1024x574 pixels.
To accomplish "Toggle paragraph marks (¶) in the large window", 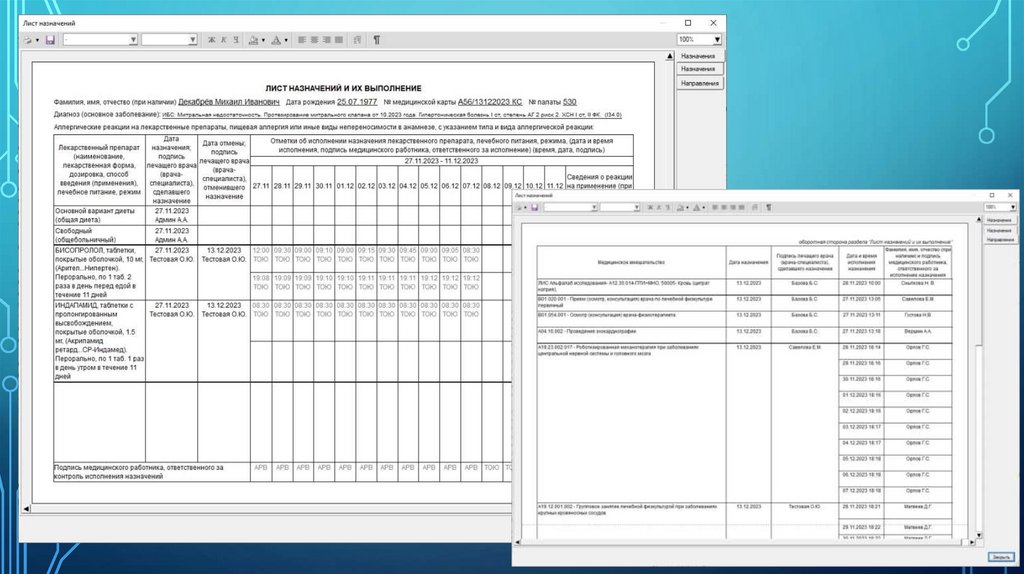I will pos(377,40).
